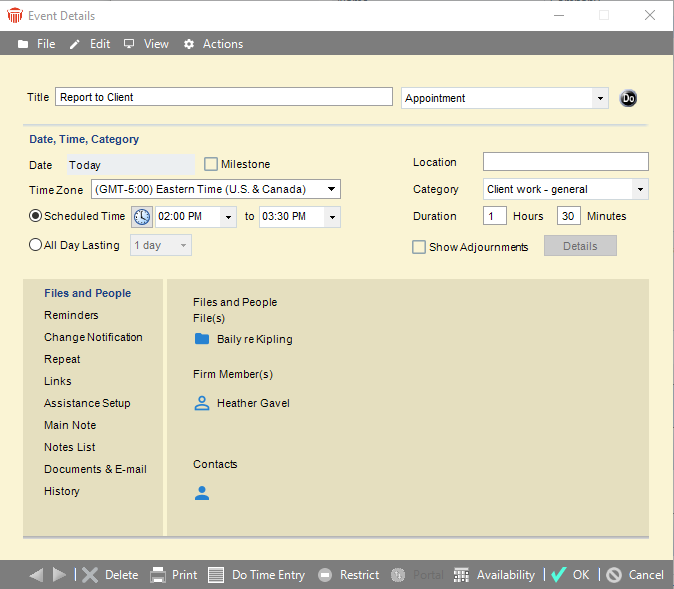Open the Edit menu

(90, 44)
